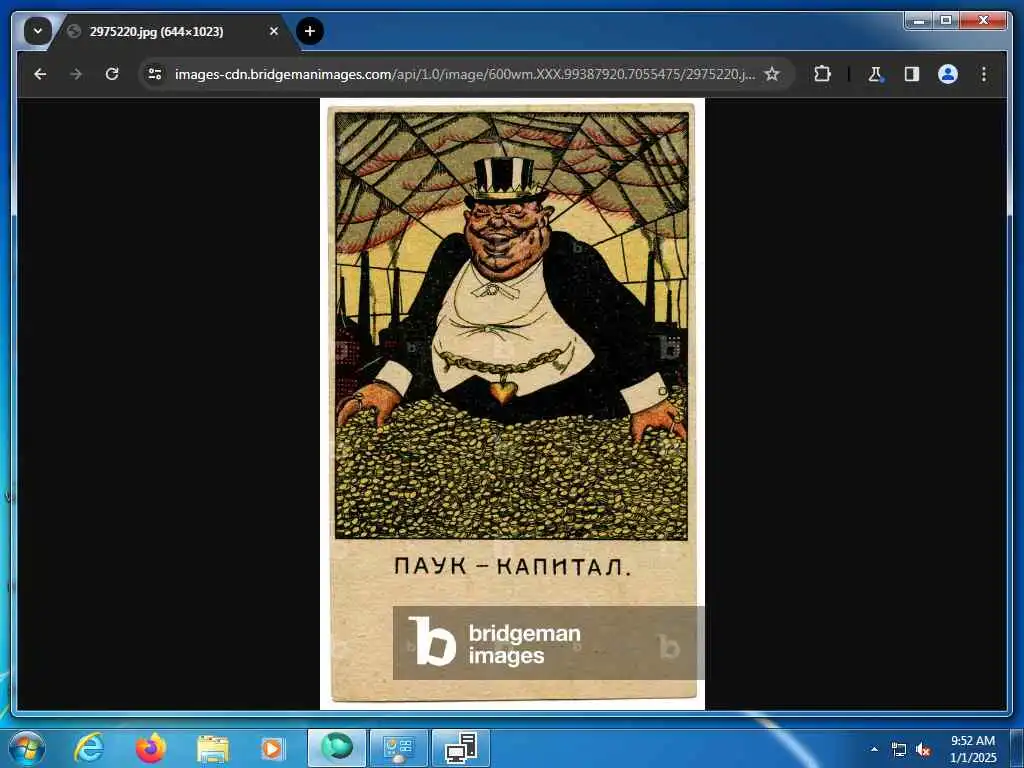Screen dimensions: 1024x768
Task: View site information icon in address bar
Action: (x=155, y=74)
